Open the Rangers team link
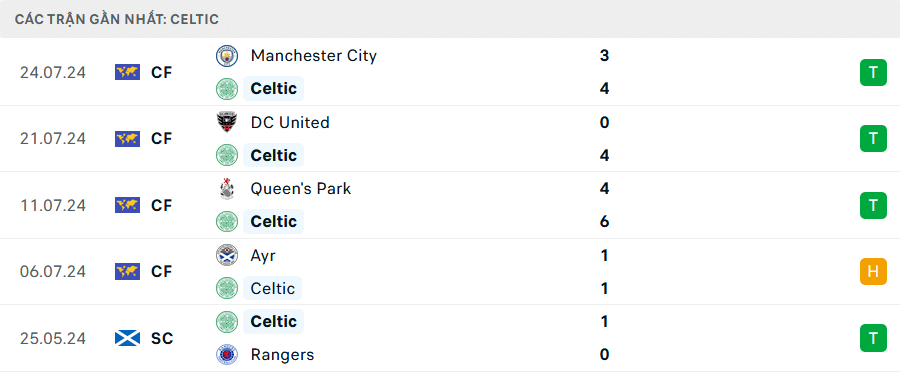This screenshot has height=377, width=900. (x=282, y=355)
